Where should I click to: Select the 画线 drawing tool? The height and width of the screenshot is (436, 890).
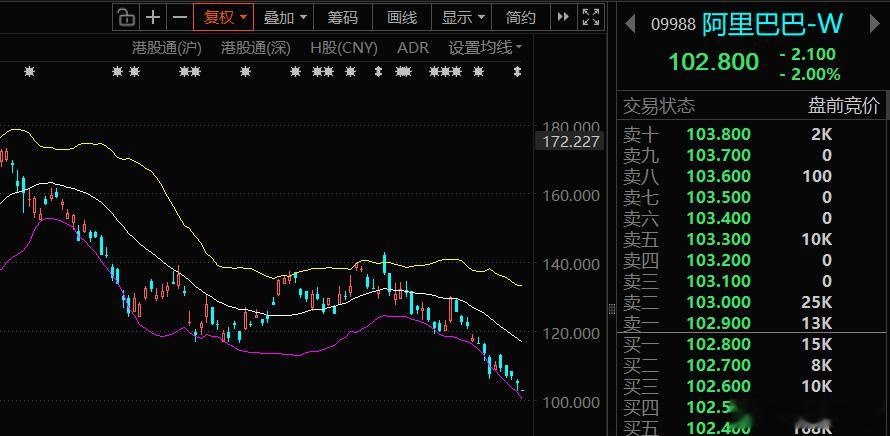click(x=402, y=18)
